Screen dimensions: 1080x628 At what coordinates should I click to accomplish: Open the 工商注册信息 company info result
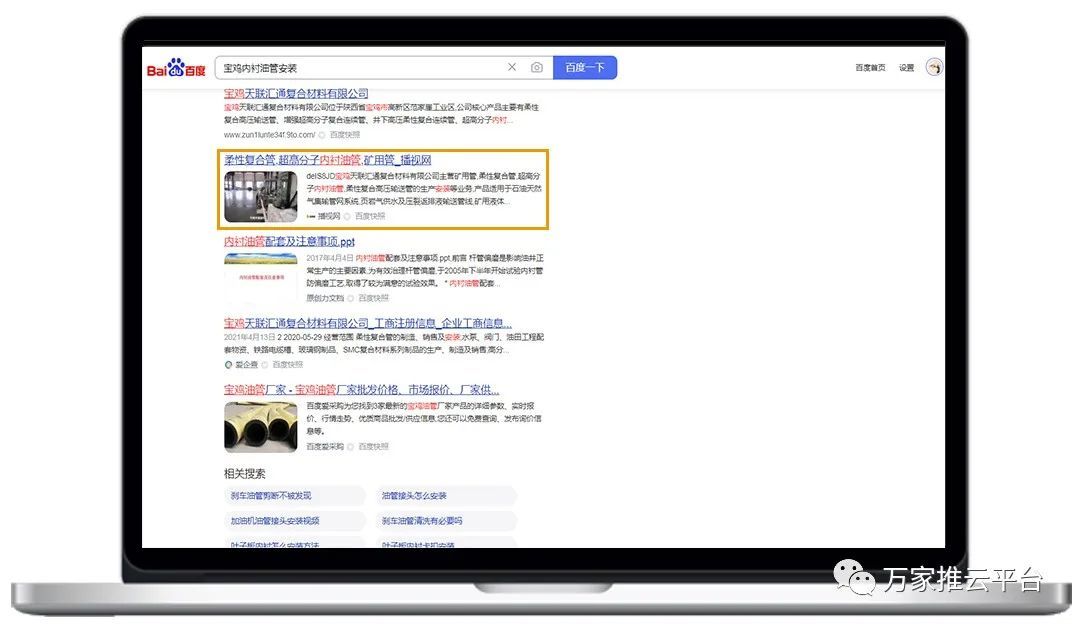(x=367, y=324)
